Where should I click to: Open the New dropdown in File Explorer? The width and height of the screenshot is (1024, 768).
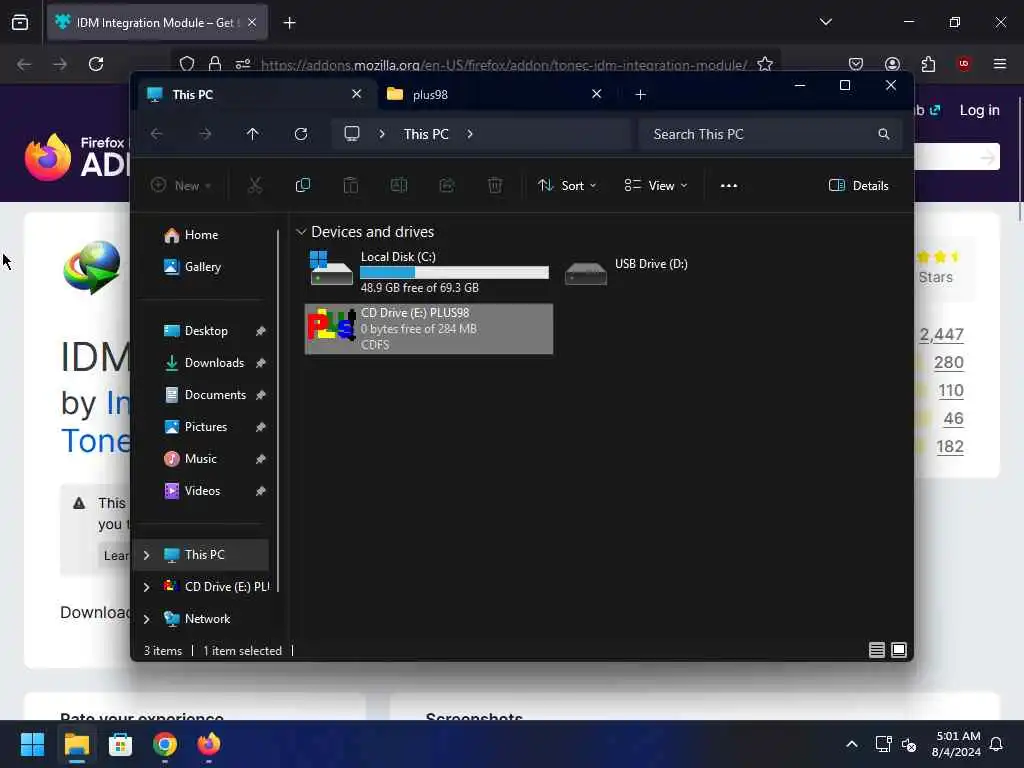(181, 185)
